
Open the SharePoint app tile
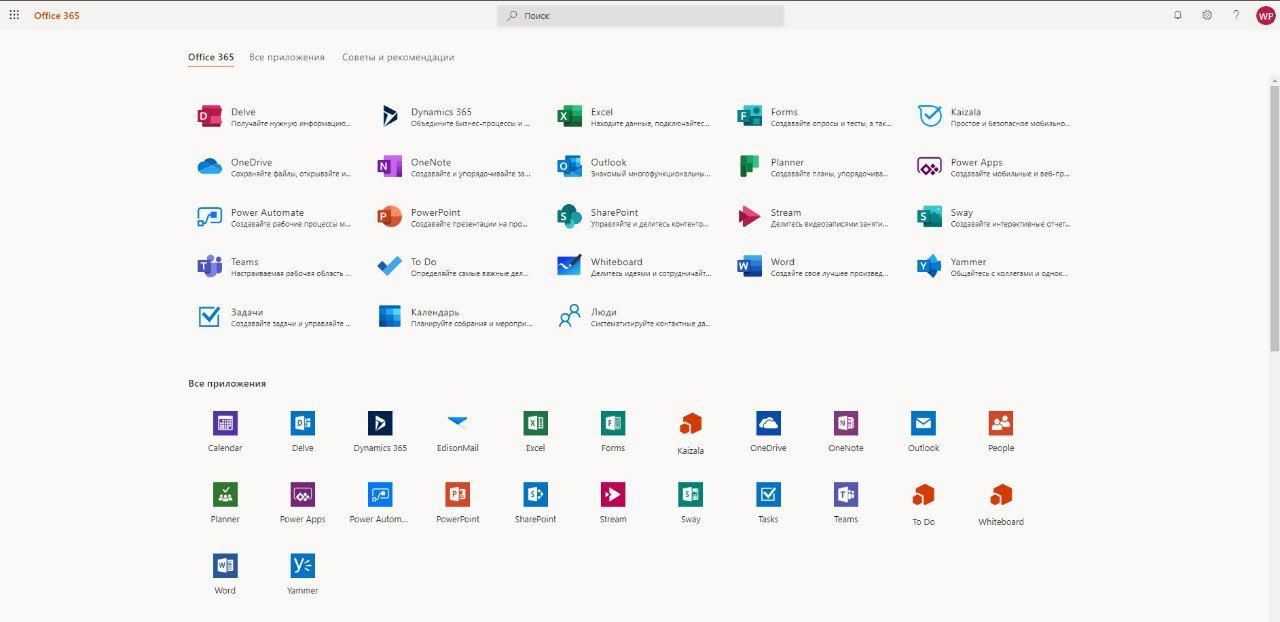pyautogui.click(x=635, y=217)
